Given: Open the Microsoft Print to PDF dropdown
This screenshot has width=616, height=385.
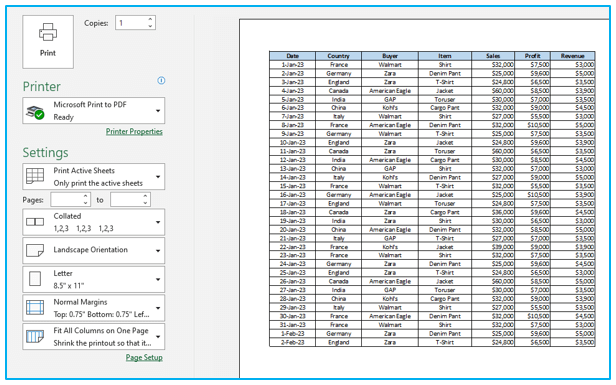Looking at the screenshot, I should point(94,111).
